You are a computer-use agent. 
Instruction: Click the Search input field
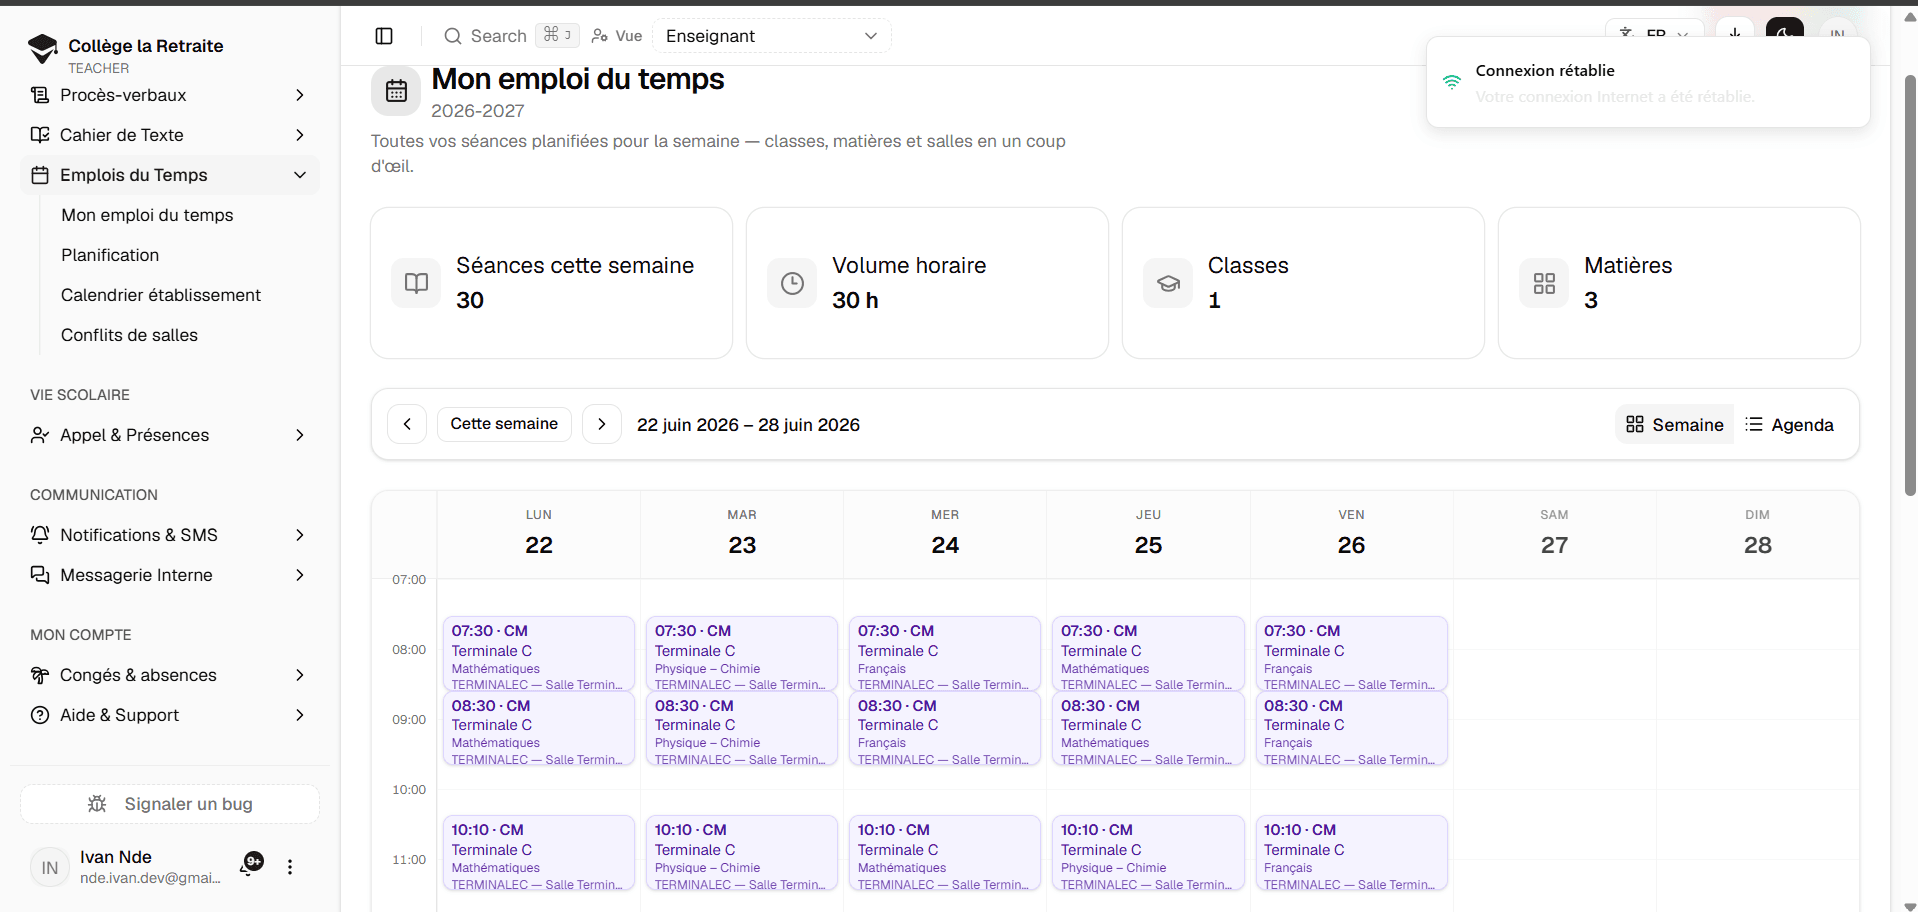click(x=510, y=36)
